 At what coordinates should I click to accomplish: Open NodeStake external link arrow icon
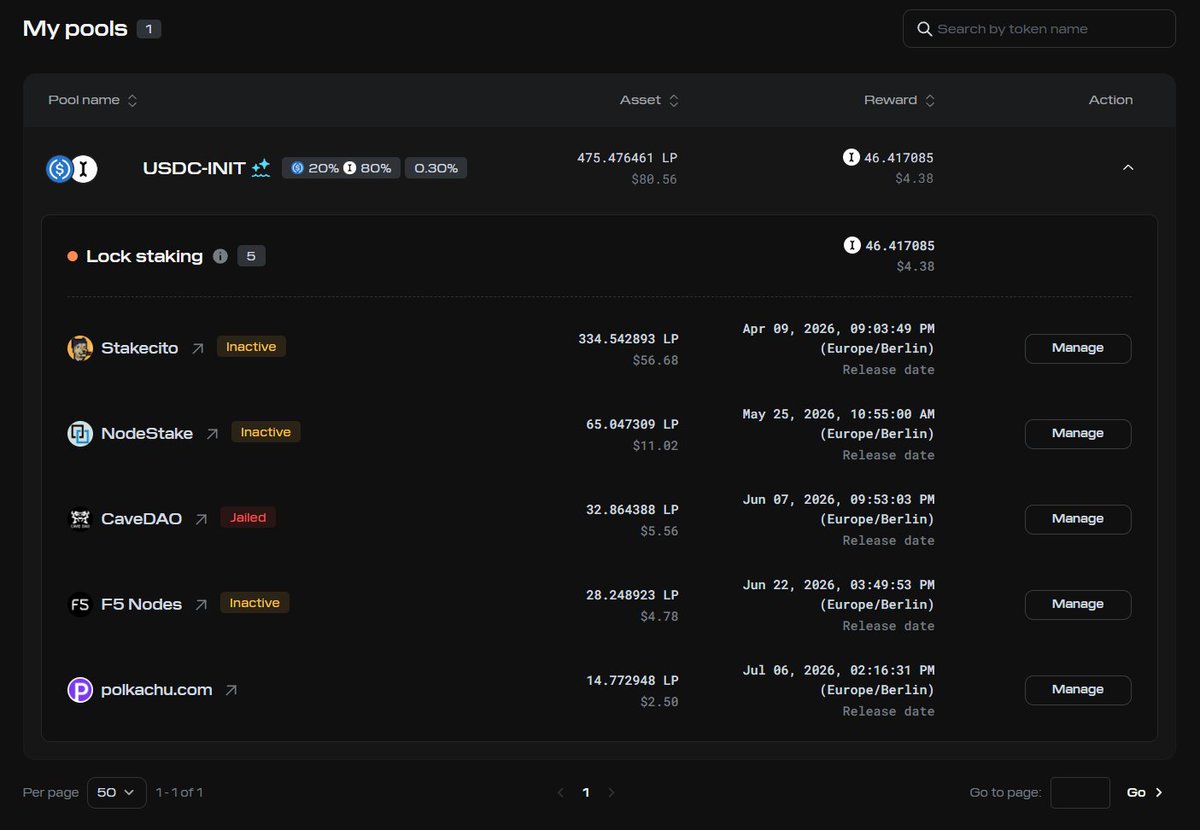tap(212, 434)
